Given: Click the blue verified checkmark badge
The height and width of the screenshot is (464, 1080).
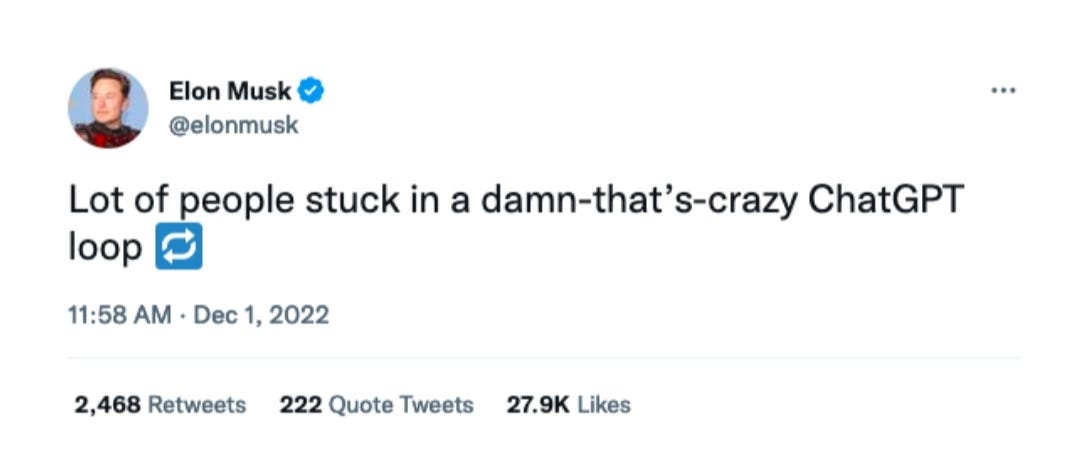Looking at the screenshot, I should 311,92.
